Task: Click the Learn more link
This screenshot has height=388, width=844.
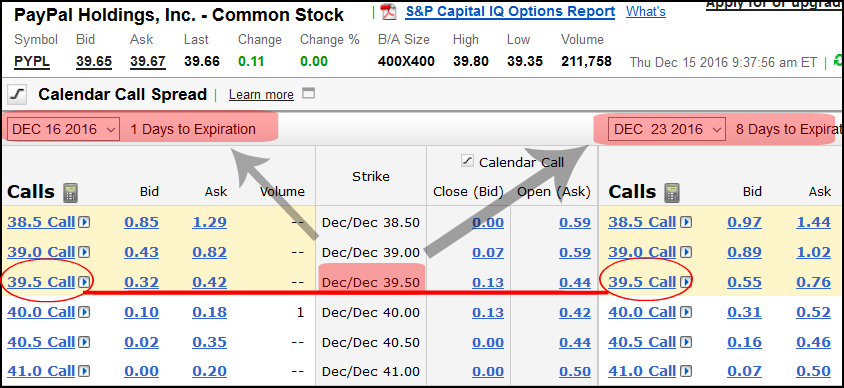Action: [261, 95]
